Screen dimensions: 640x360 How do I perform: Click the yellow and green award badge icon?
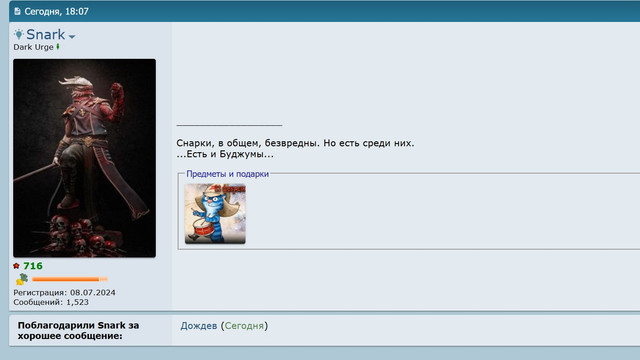point(22,279)
